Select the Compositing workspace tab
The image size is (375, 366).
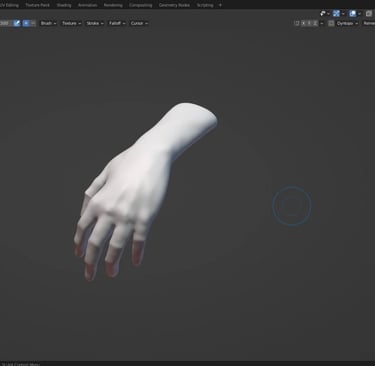pyautogui.click(x=140, y=5)
